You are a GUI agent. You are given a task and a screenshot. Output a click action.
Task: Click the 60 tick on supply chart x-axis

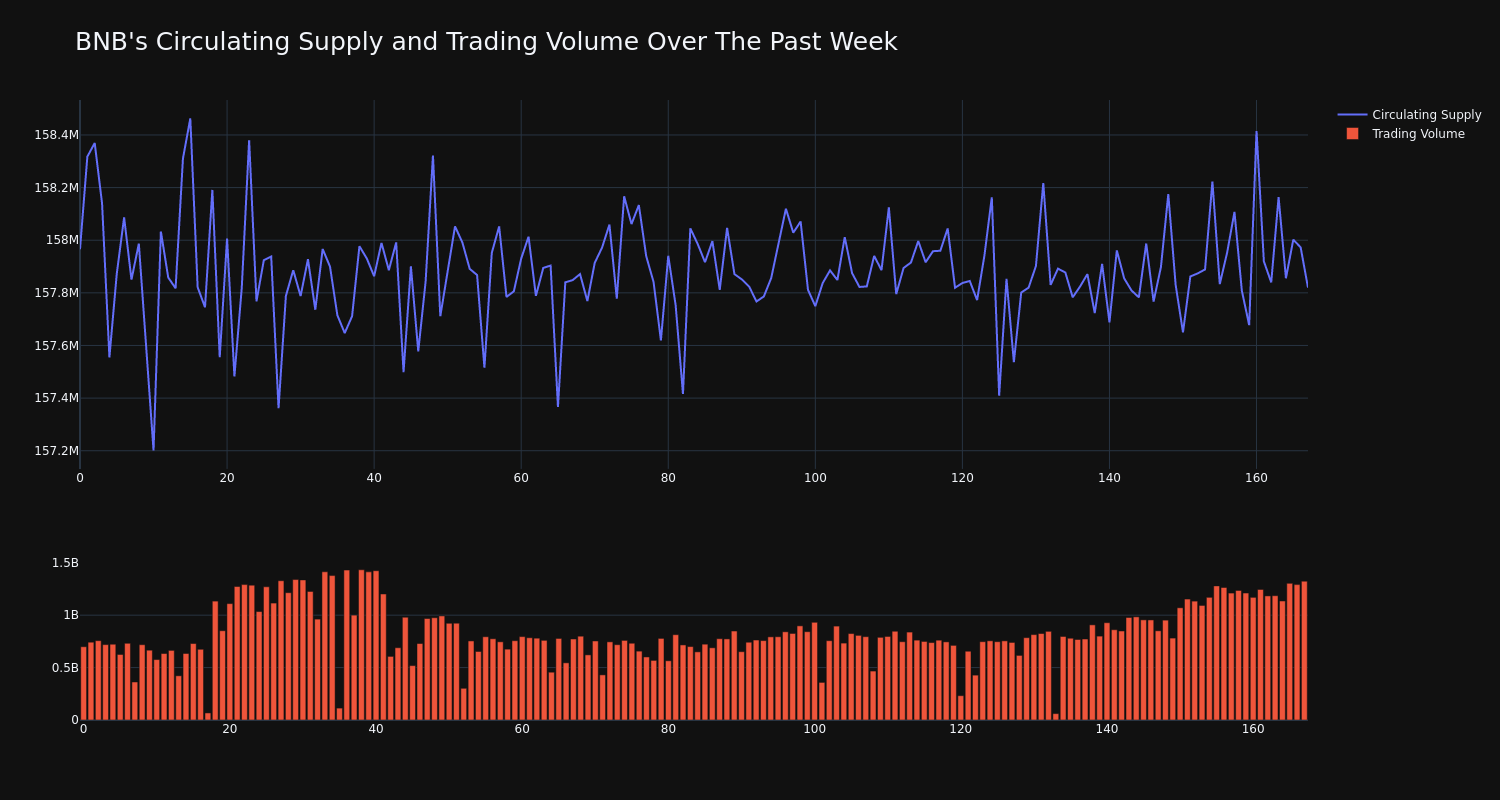(521, 478)
